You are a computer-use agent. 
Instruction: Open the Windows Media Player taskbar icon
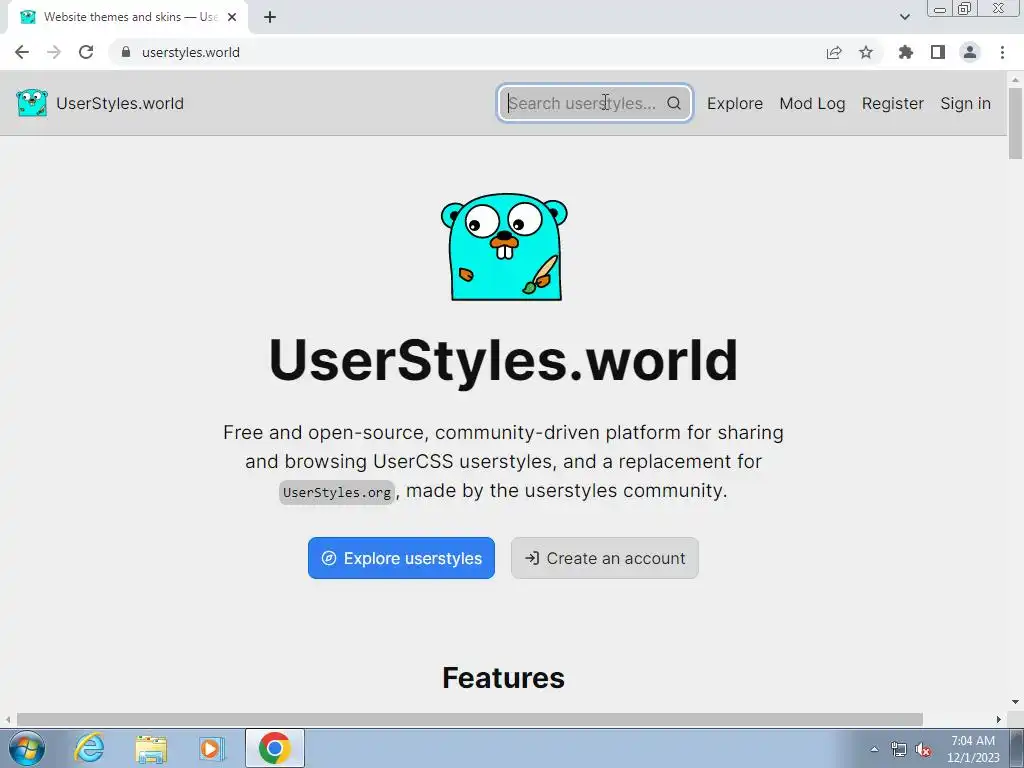[x=212, y=748]
